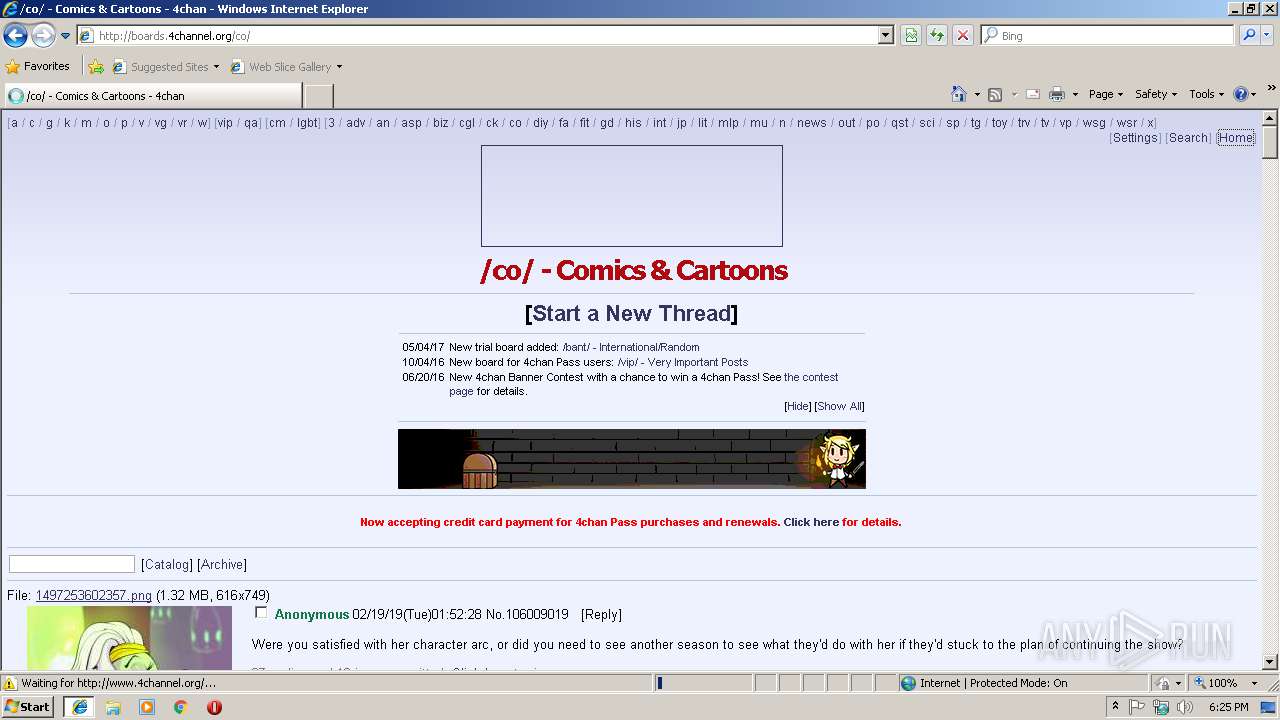Click the post number 106009019
The width and height of the screenshot is (1280, 720).
535,614
